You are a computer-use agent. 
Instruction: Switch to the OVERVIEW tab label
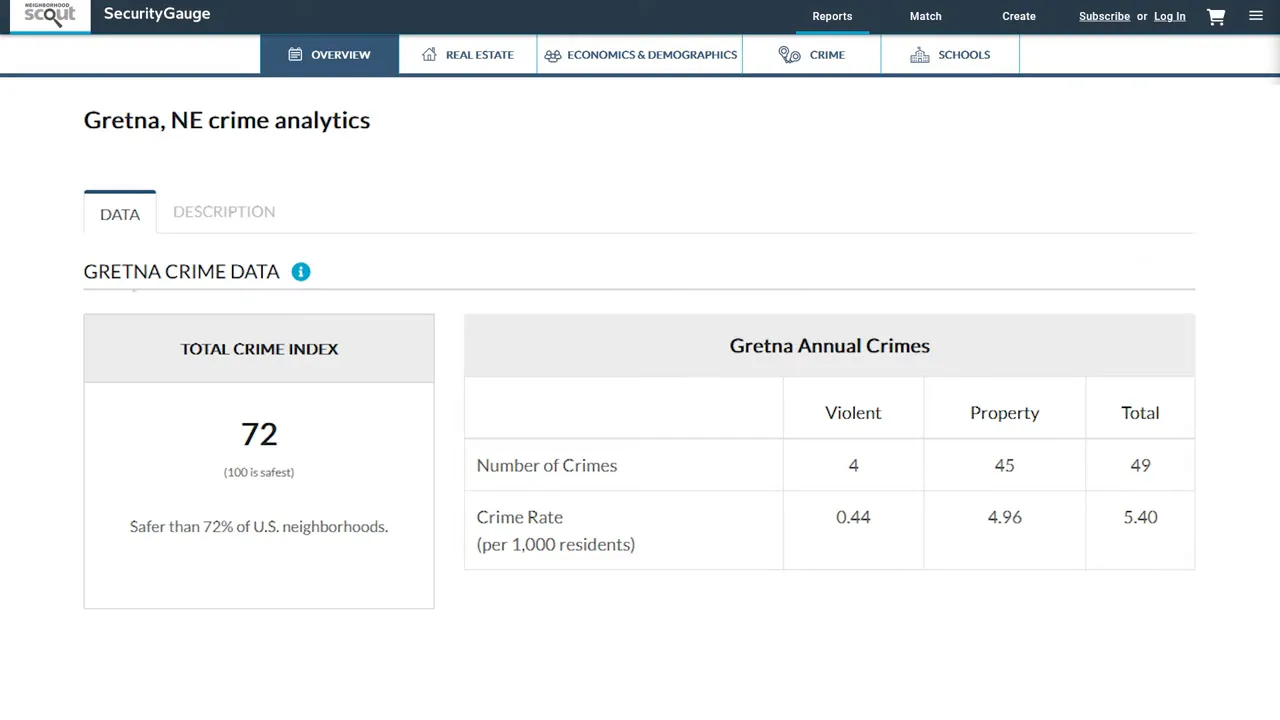pyautogui.click(x=341, y=55)
